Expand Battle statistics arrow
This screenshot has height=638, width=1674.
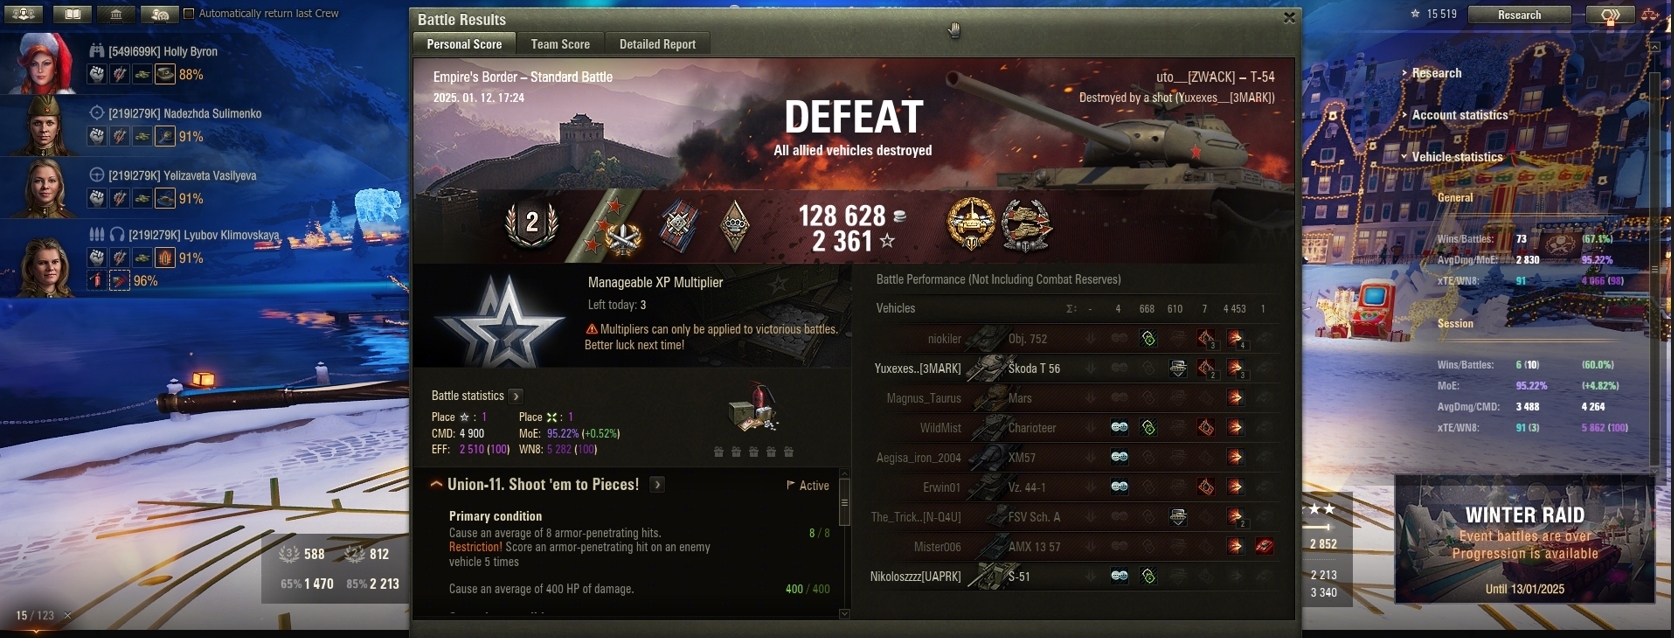coord(516,396)
